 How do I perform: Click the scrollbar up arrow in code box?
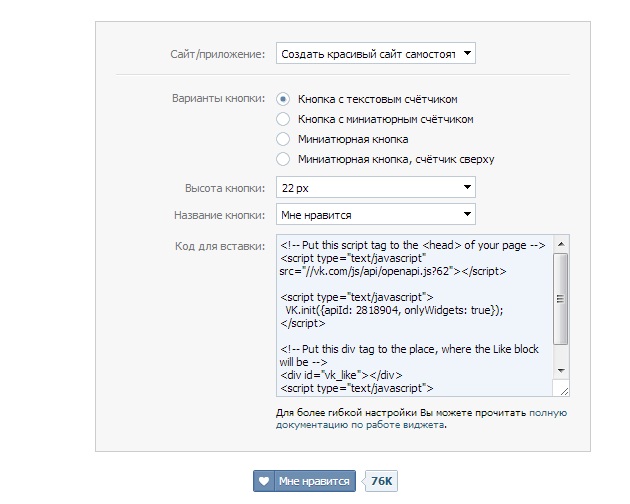(562, 244)
